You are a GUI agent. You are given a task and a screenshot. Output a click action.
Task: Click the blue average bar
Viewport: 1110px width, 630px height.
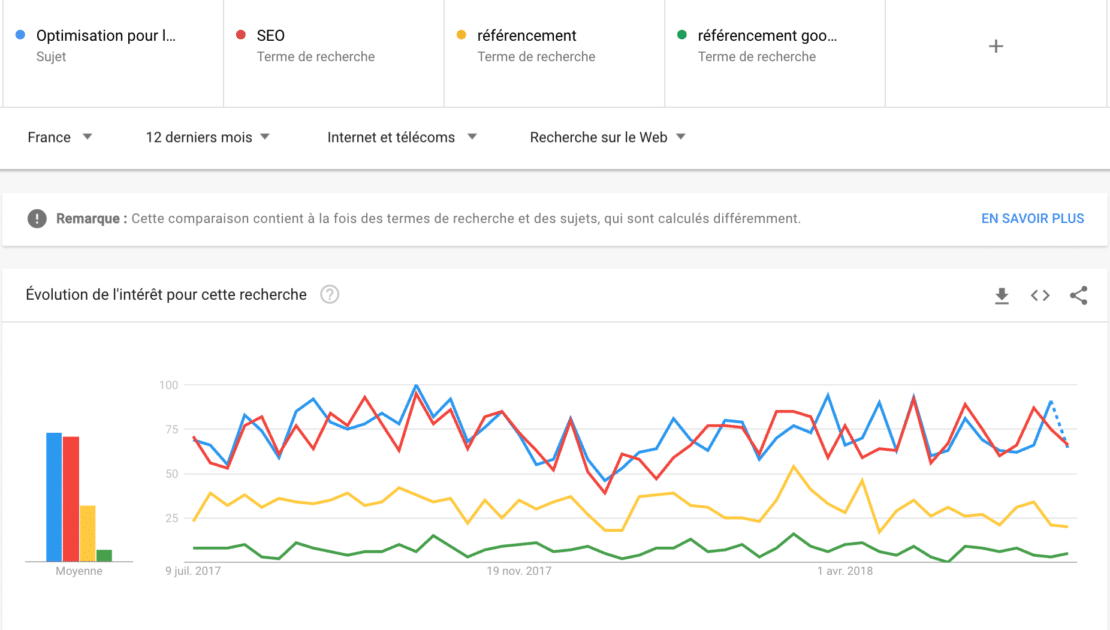(x=54, y=497)
